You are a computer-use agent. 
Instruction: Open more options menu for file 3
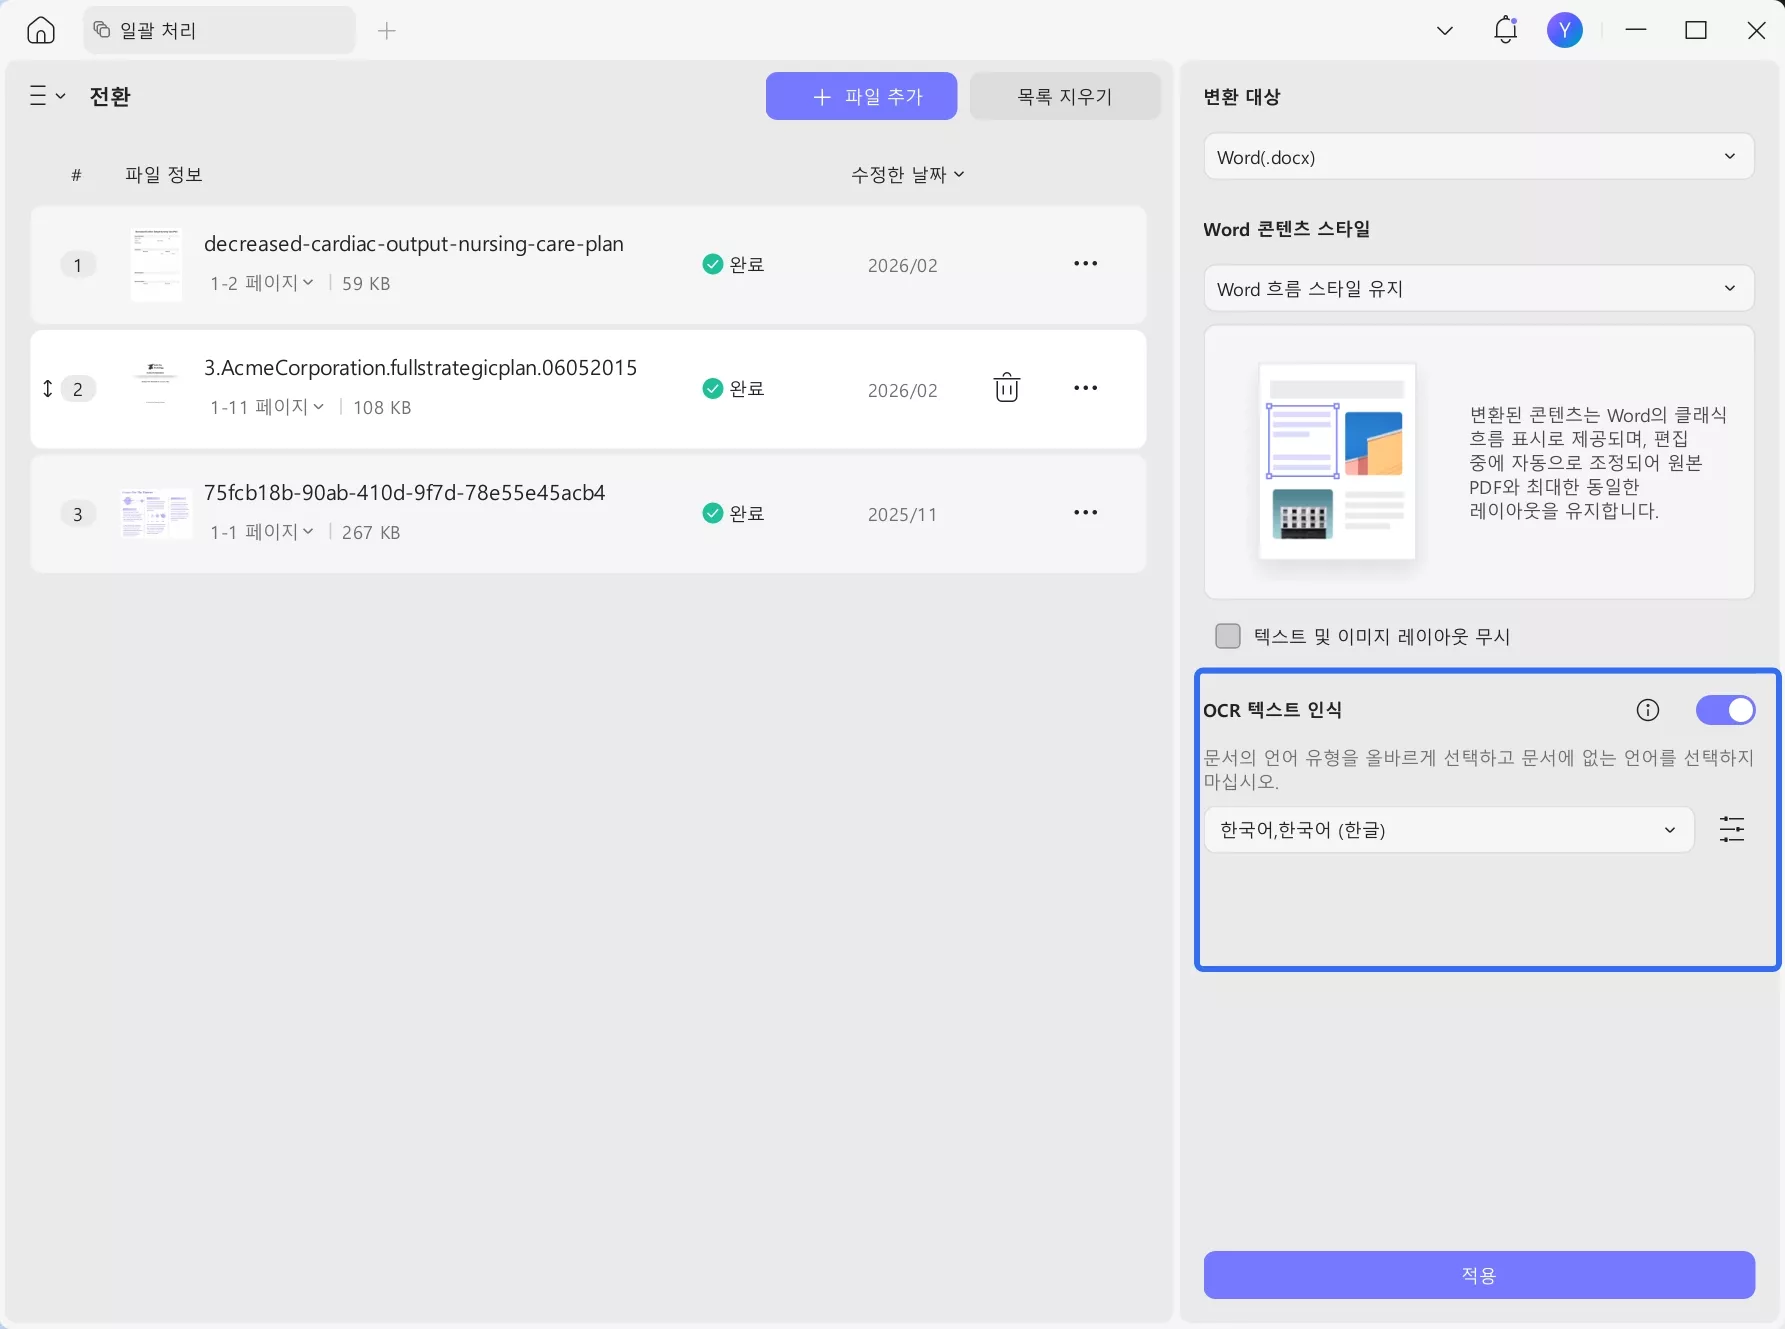(x=1084, y=513)
